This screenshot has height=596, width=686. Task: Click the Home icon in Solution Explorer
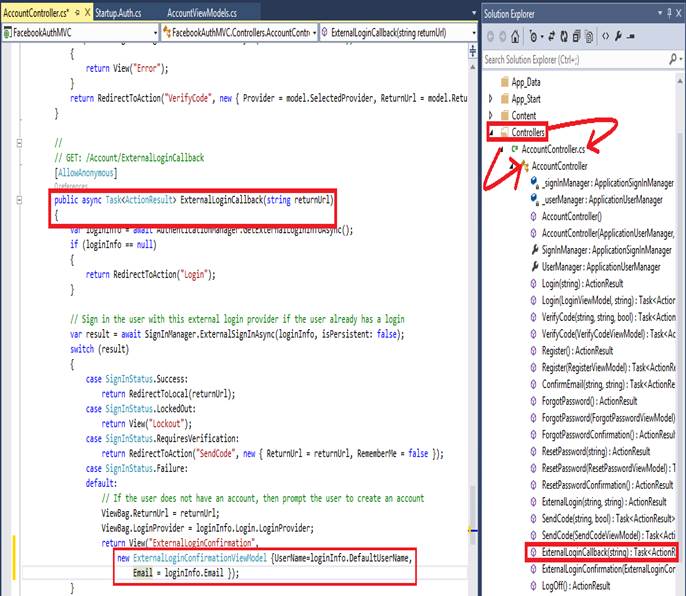click(516, 37)
